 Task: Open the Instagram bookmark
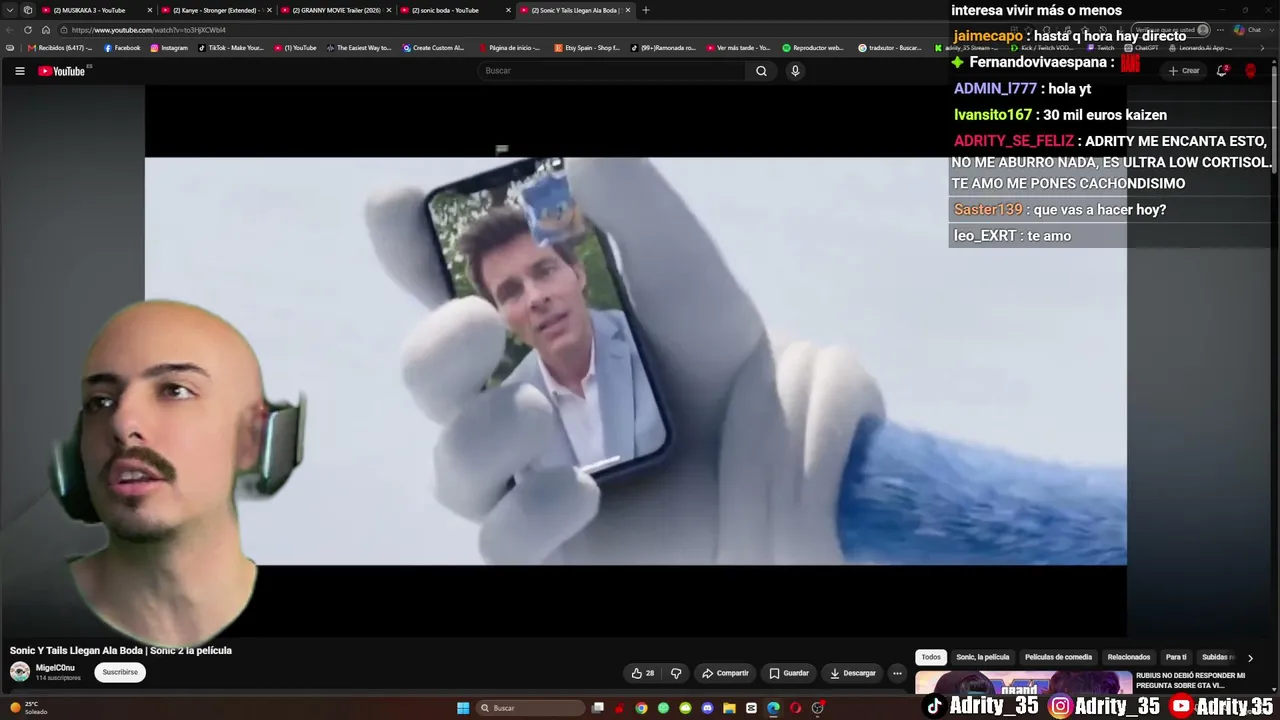coord(169,48)
